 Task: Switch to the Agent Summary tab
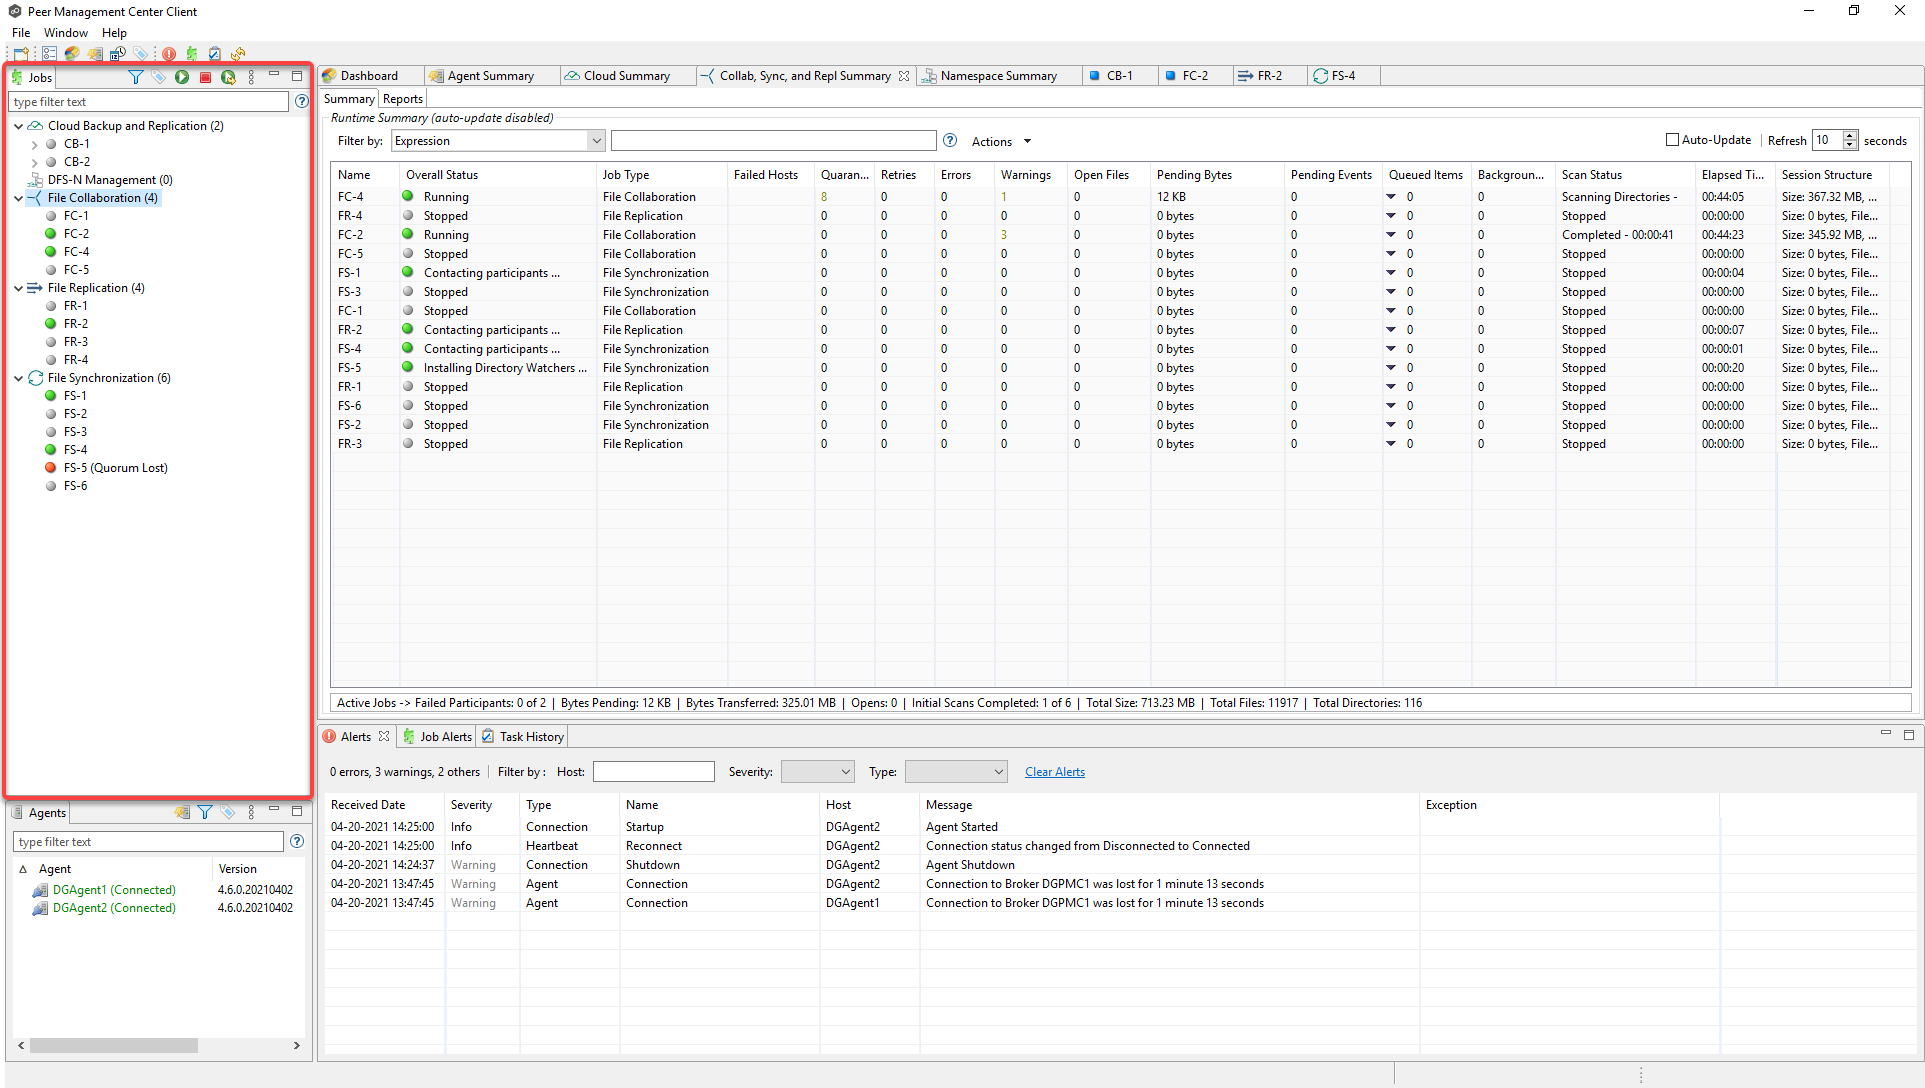coord(490,76)
